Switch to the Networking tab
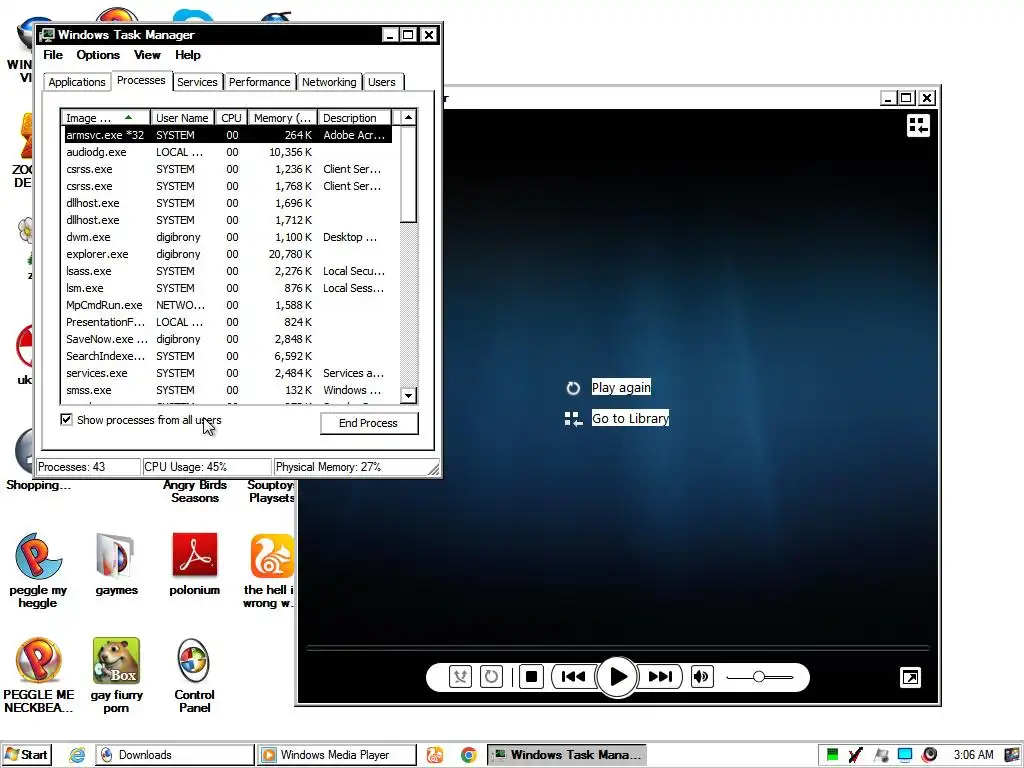This screenshot has width=1024, height=768. (x=329, y=82)
